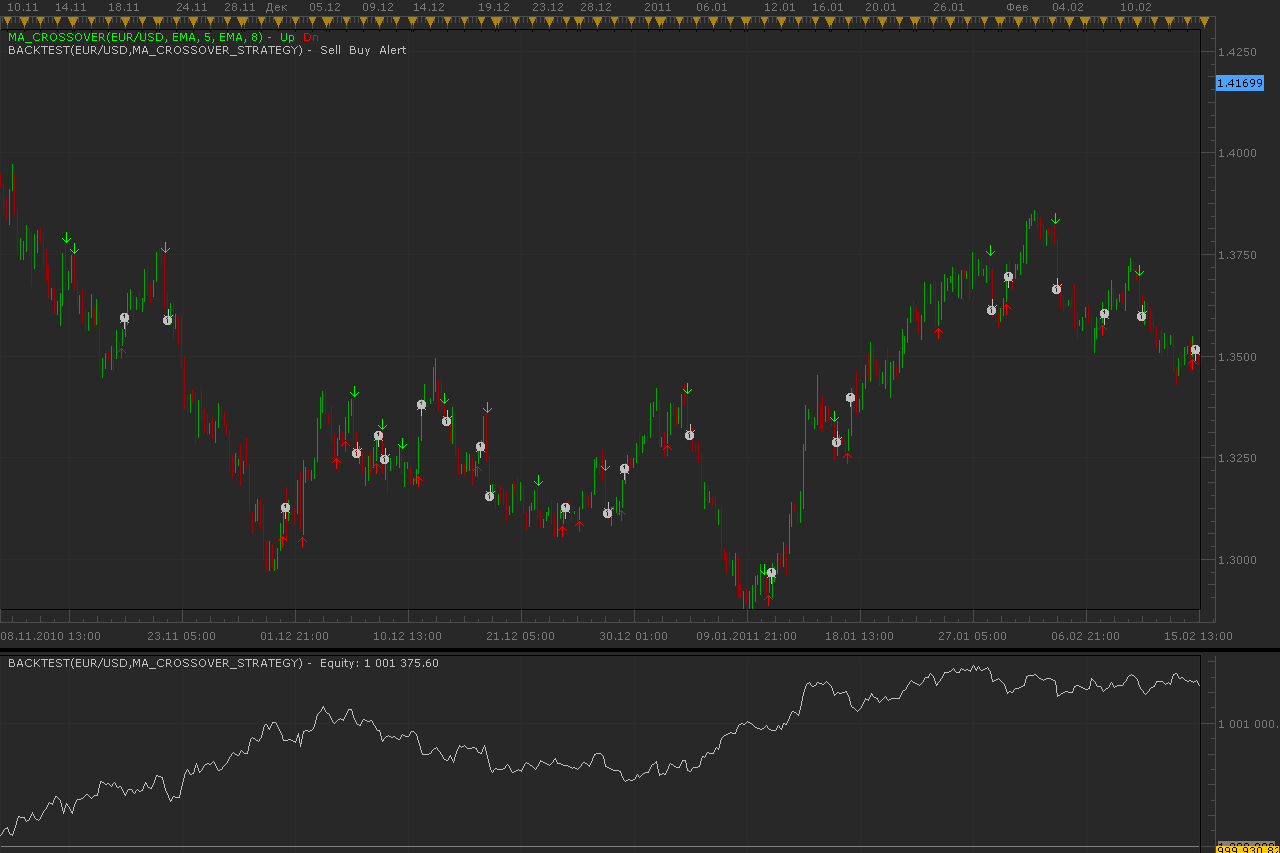Click the first green down arrow near 14.11
This screenshot has width=1280, height=853.
pyautogui.click(x=66, y=238)
